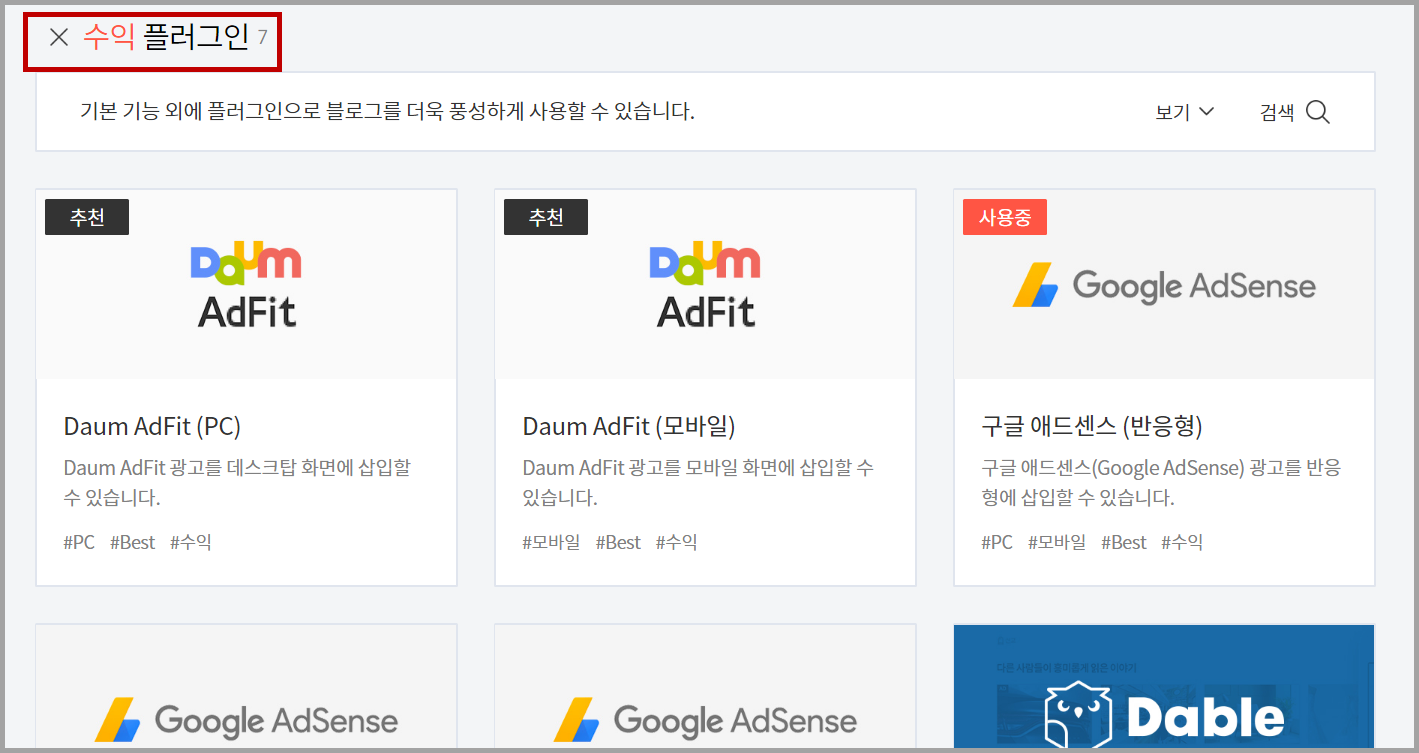Open the 구글 애드센스 (반응형) plugin title
Screen dimensions: 1419x753
tap(1092, 426)
